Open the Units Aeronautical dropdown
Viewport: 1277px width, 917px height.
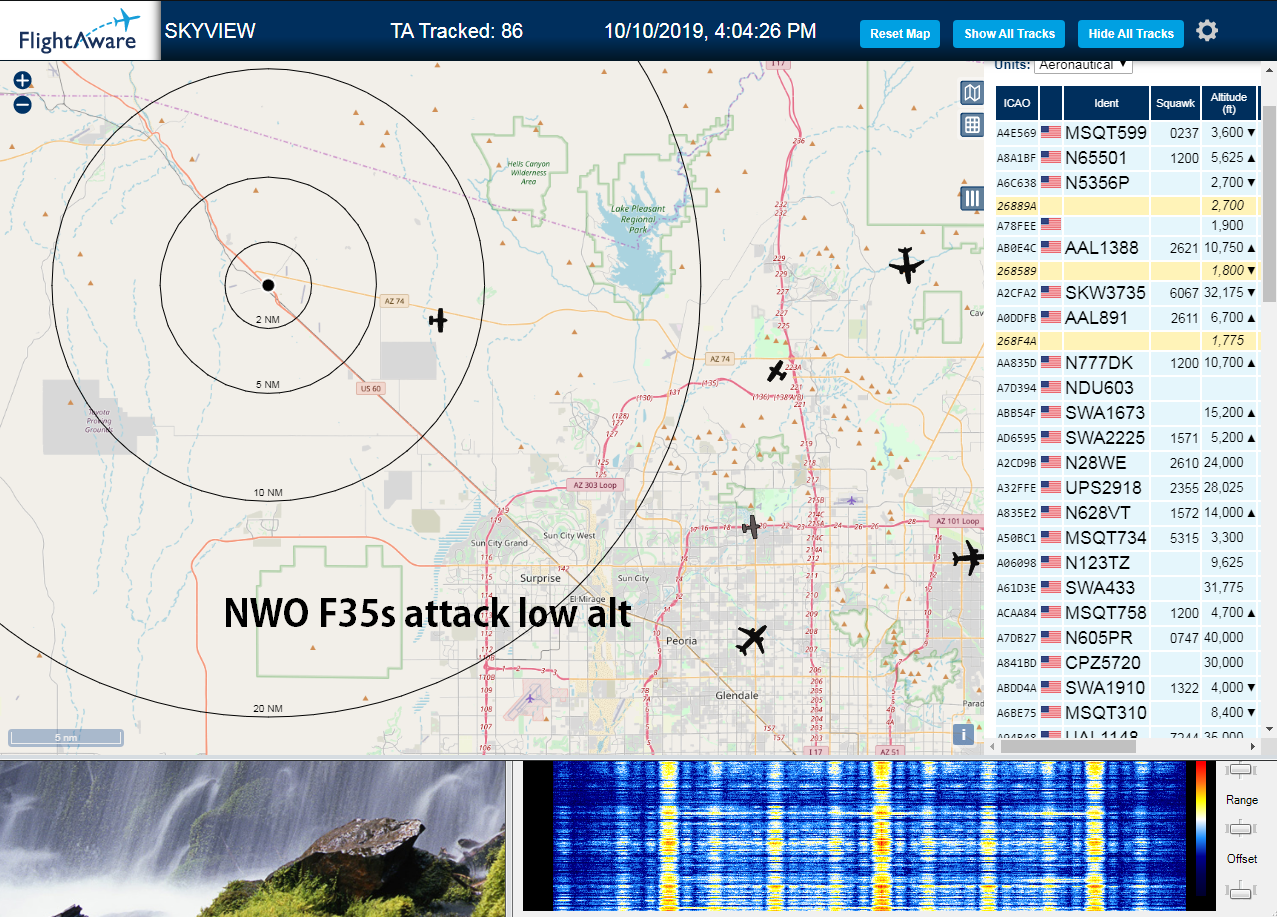(x=1083, y=64)
